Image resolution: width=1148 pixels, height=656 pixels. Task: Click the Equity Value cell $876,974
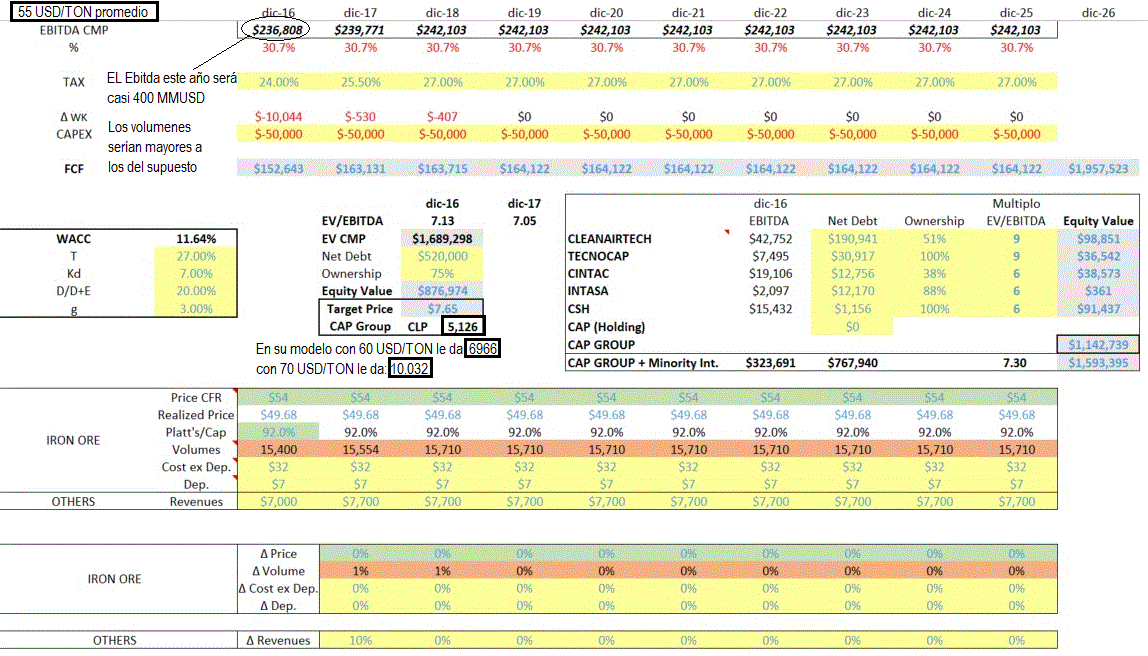442,291
